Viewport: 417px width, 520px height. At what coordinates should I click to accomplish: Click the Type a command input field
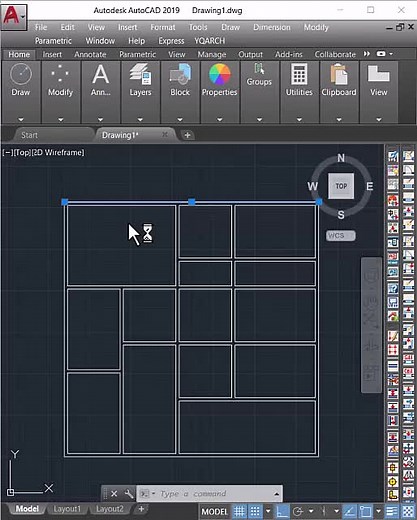click(x=213, y=494)
